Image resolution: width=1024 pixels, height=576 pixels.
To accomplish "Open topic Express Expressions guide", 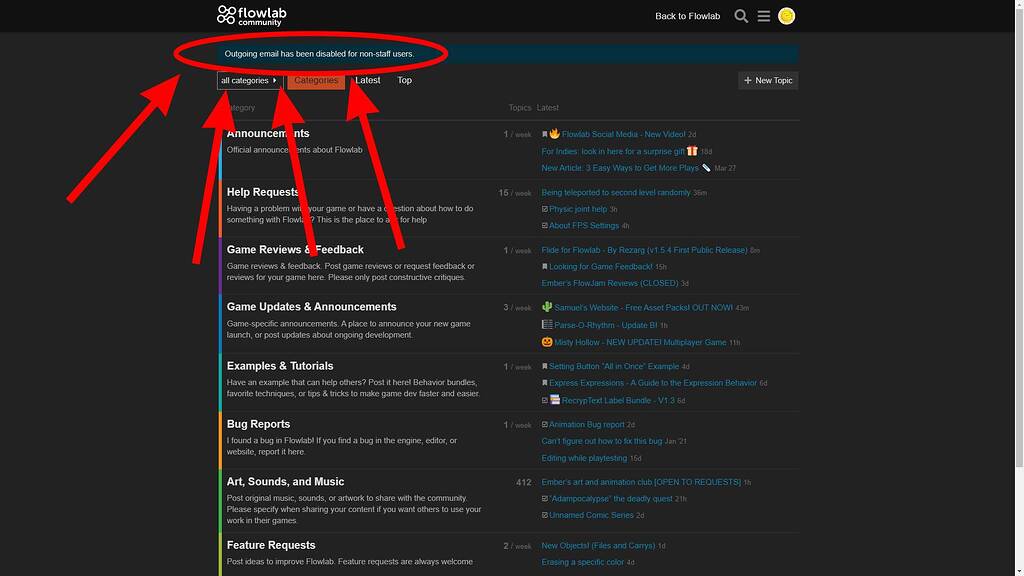I will point(653,383).
